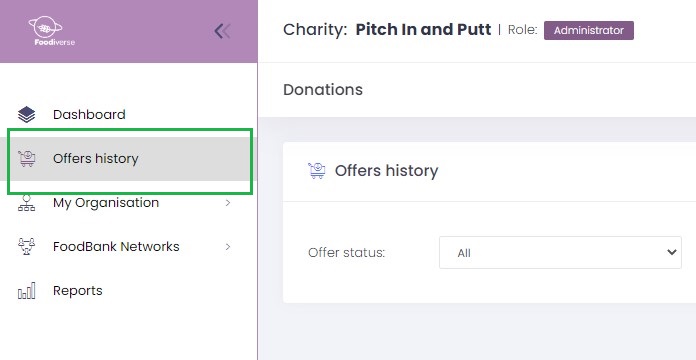Click the Reports bar chart icon
This screenshot has height=360, width=696.
click(x=27, y=291)
